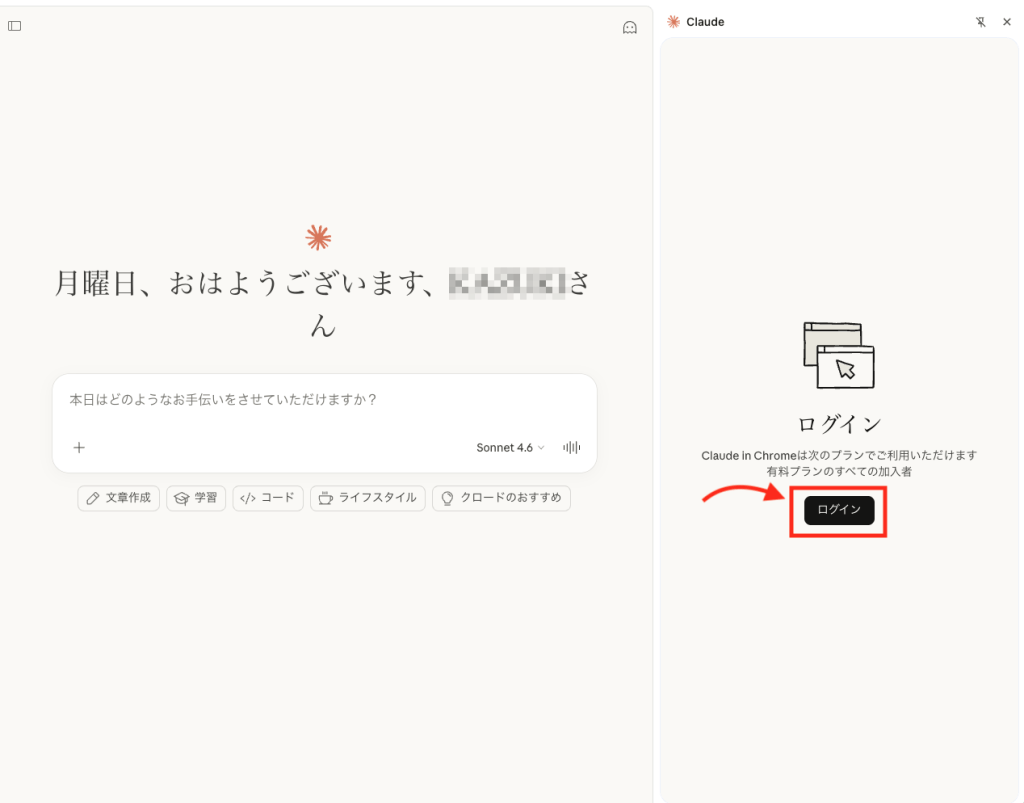Click the Claude starburst logo above the greeting
The width and height of the screenshot is (1024, 803).
pyautogui.click(x=318, y=237)
